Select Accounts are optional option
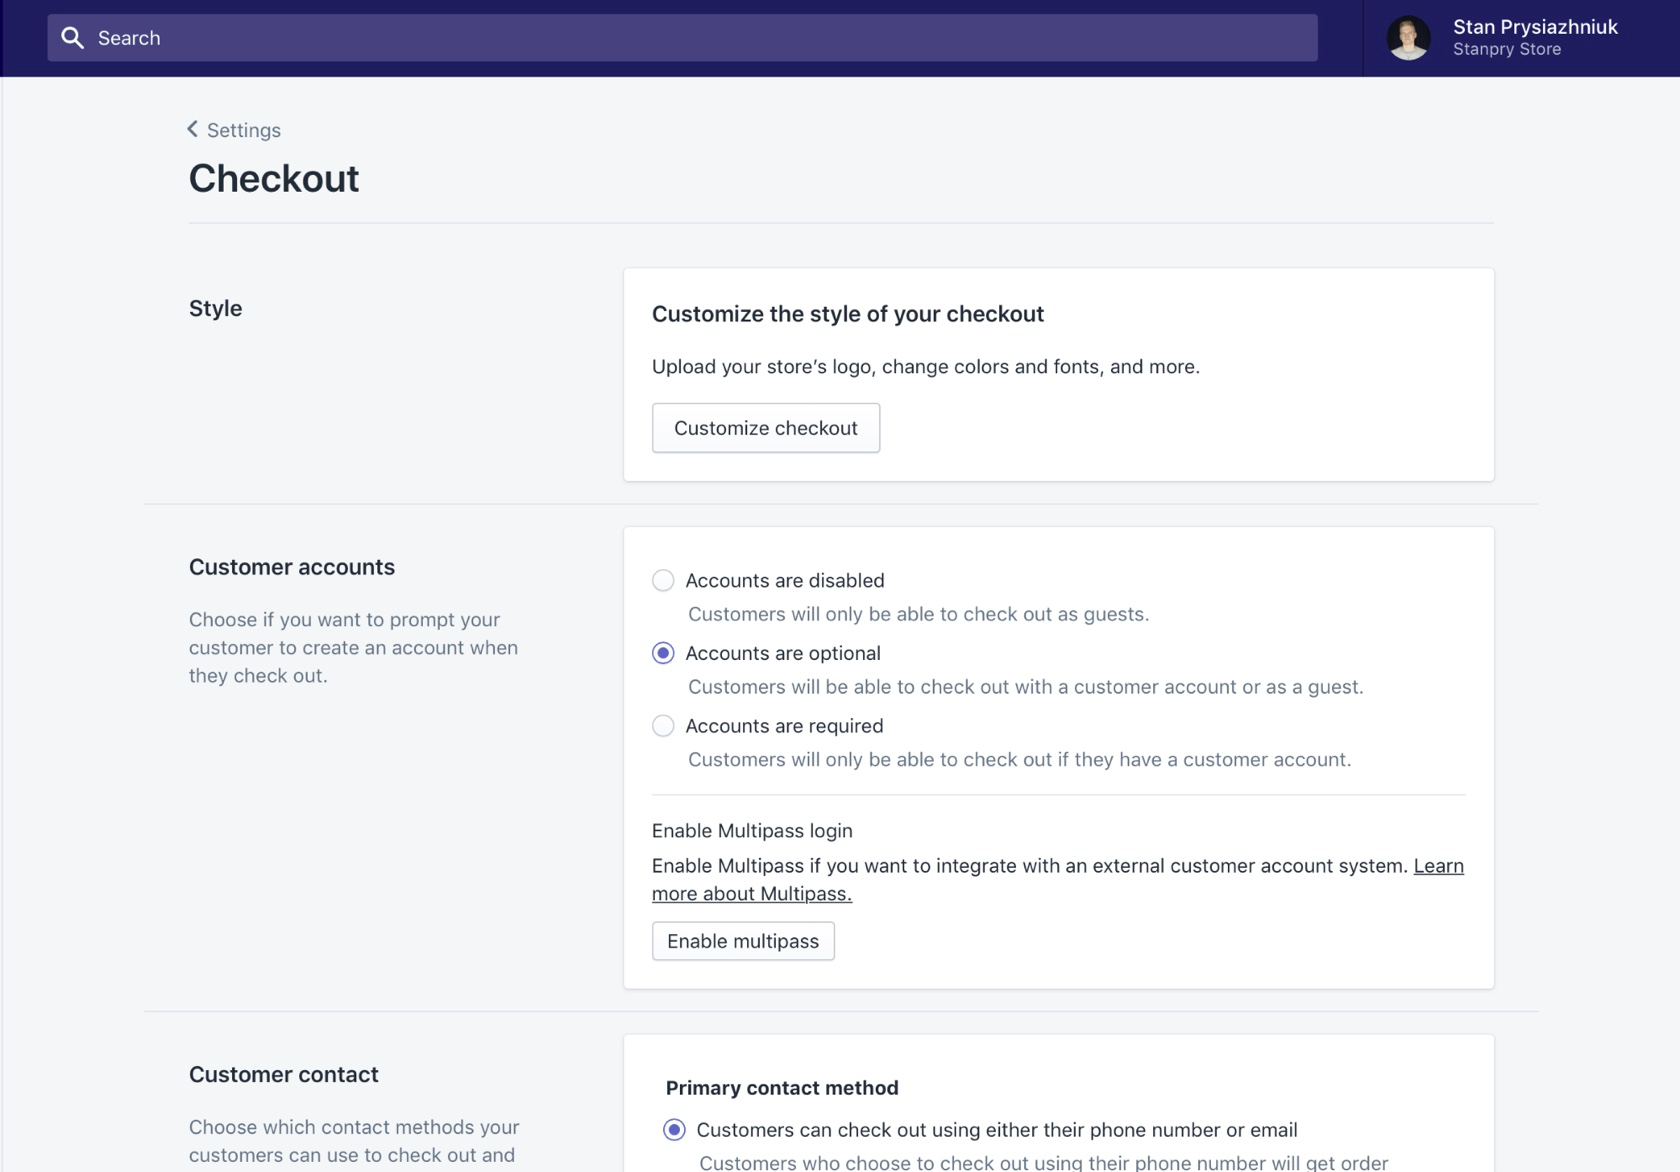The width and height of the screenshot is (1680, 1172). (x=663, y=653)
